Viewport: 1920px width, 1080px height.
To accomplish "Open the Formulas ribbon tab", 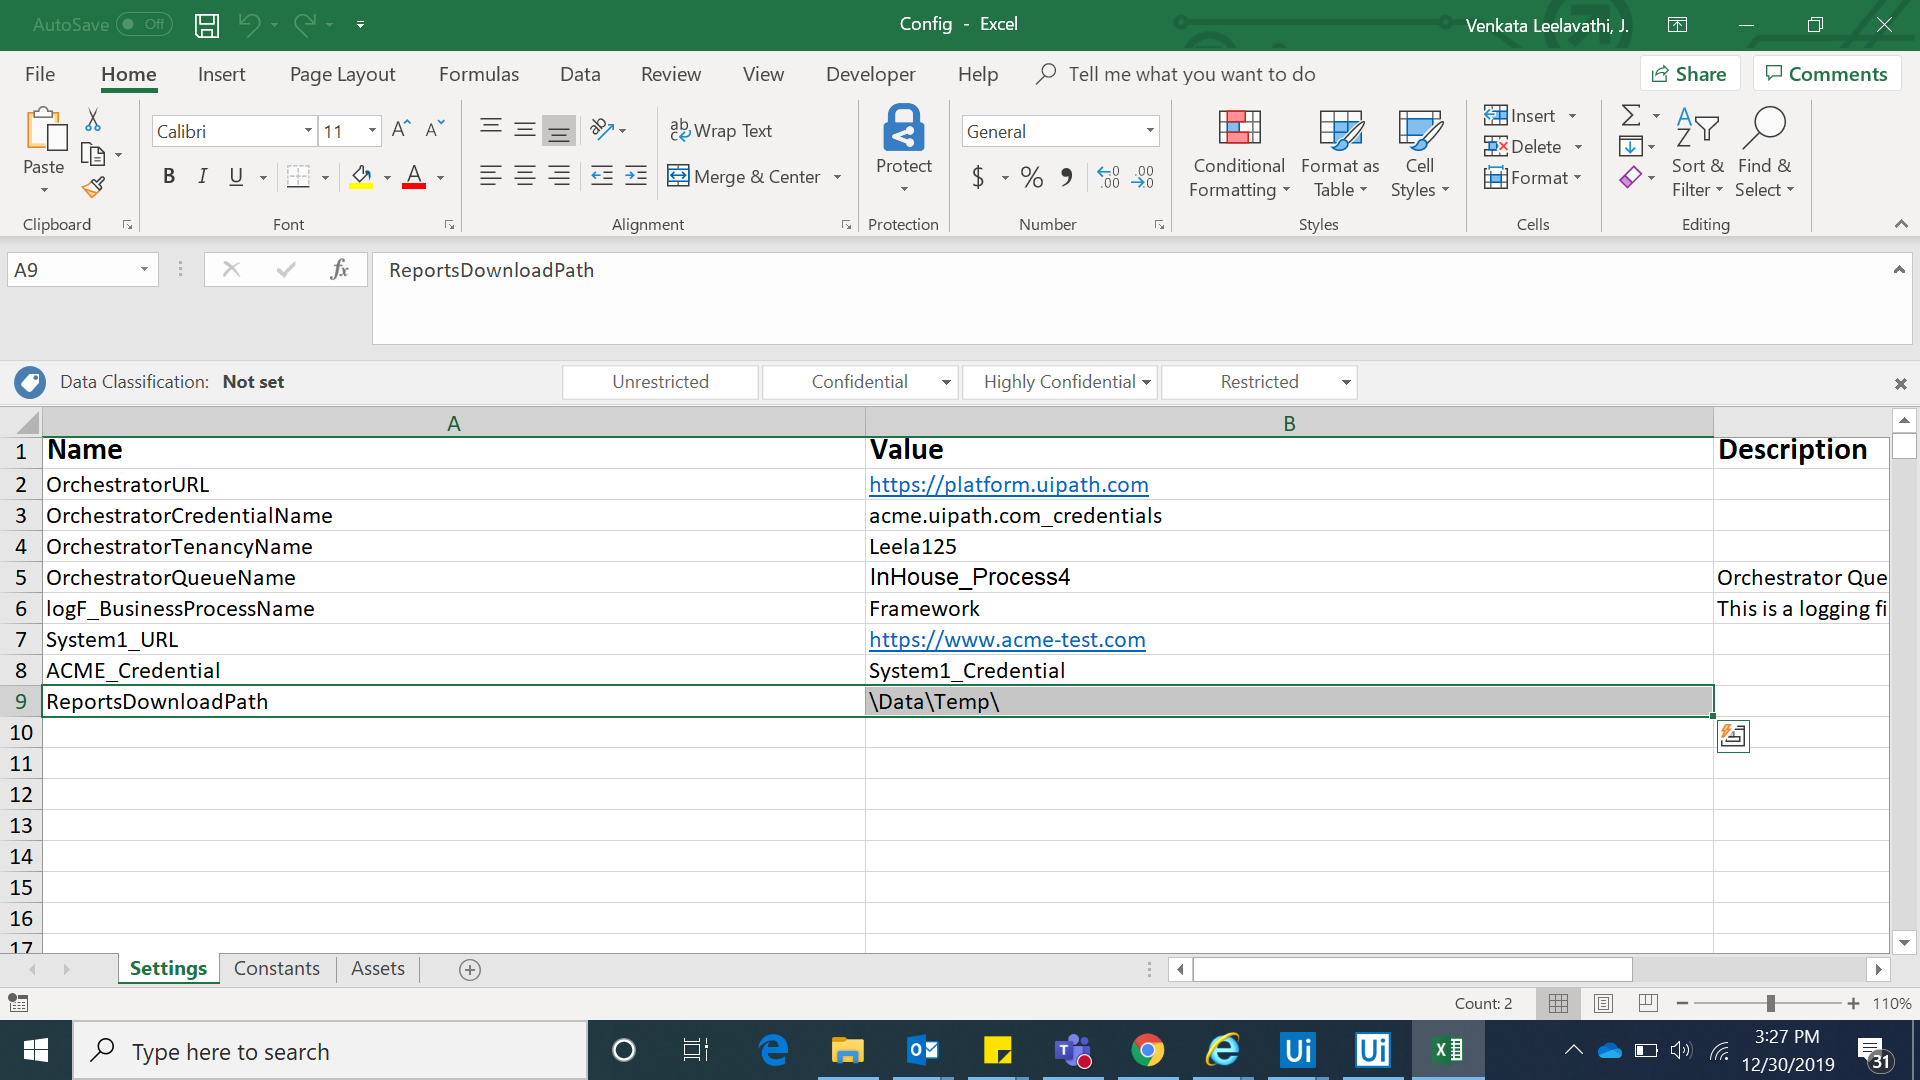I will point(479,74).
